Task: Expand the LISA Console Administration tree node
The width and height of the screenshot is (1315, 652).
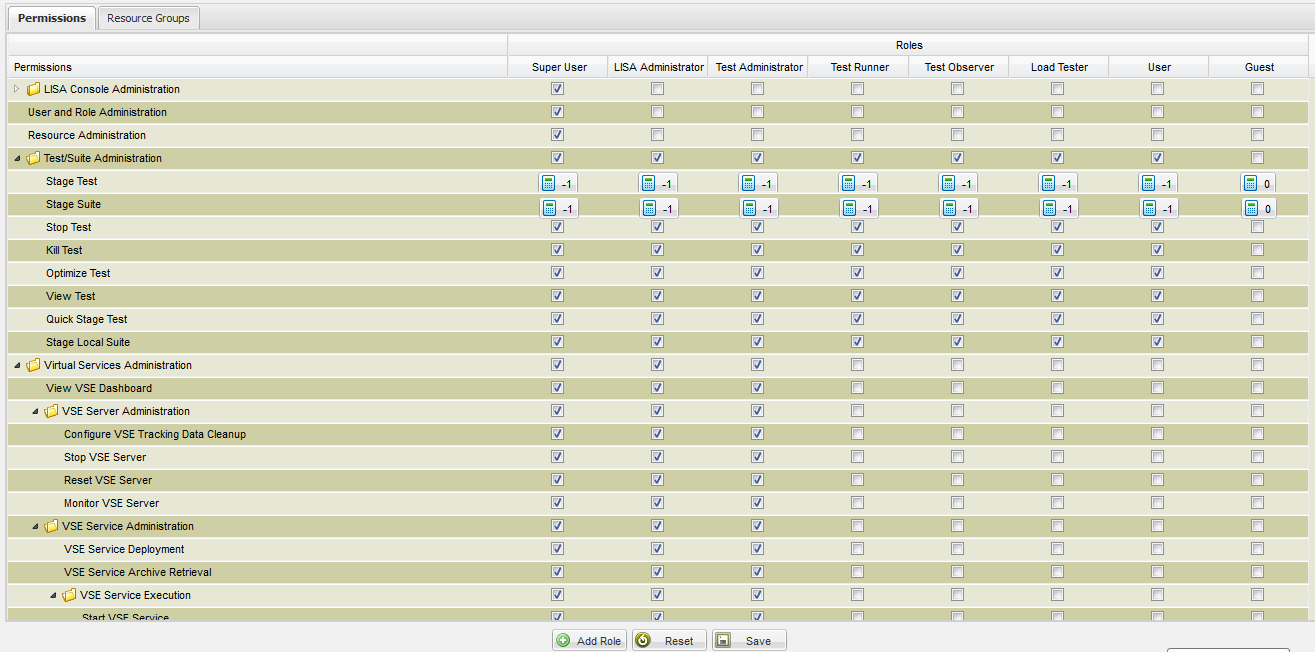Action: coord(16,89)
